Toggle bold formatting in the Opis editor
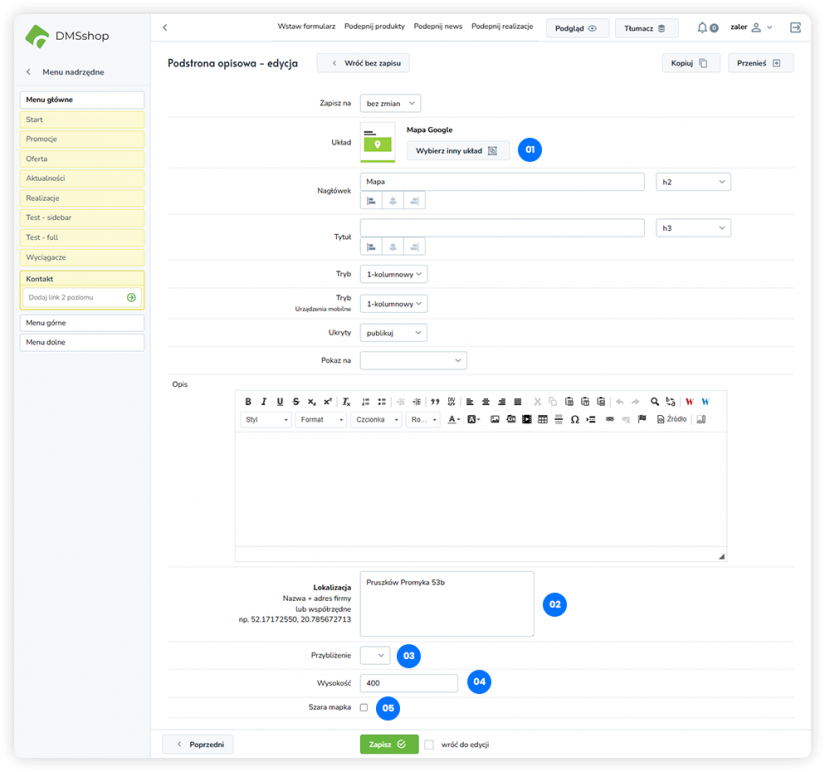 pyautogui.click(x=249, y=401)
